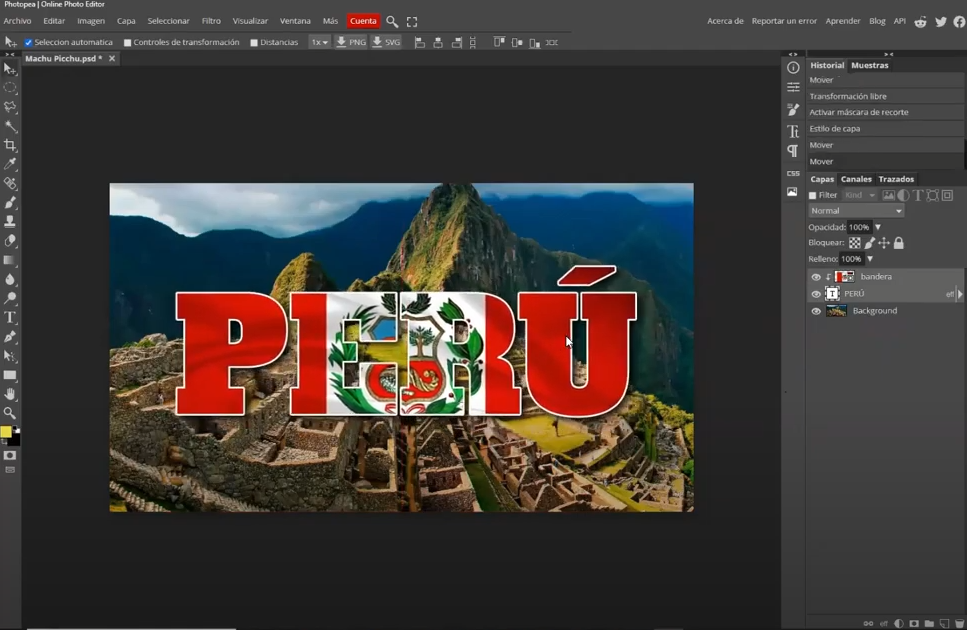This screenshot has height=630, width=967.
Task: Disable Seleccion automatica checkbox
Action: point(29,43)
